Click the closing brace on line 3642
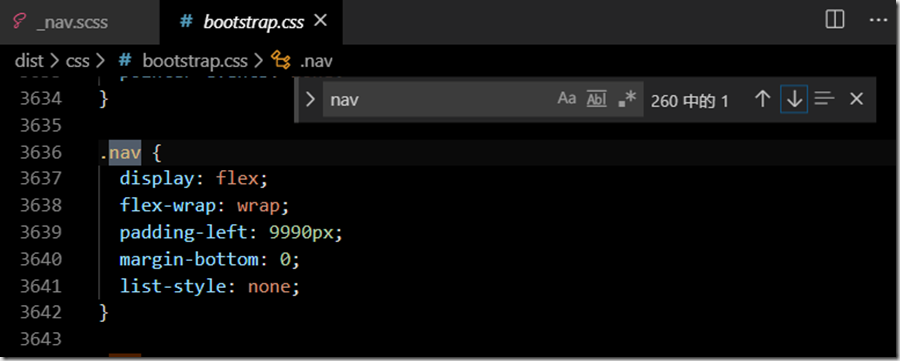 (103, 312)
